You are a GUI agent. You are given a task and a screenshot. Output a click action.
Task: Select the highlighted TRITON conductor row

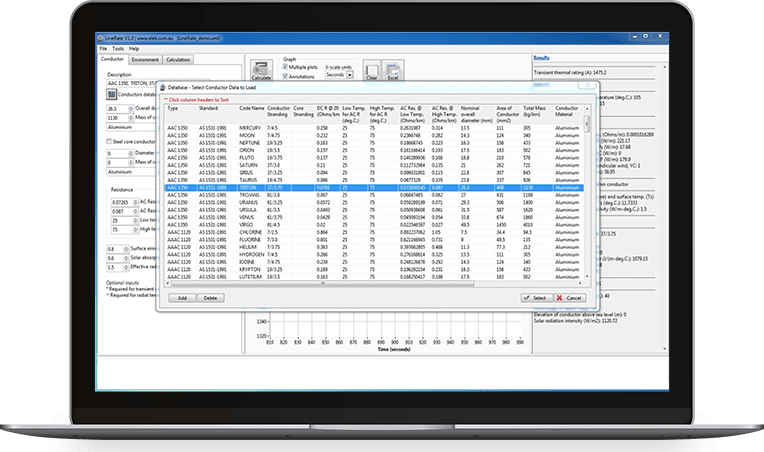click(374, 188)
